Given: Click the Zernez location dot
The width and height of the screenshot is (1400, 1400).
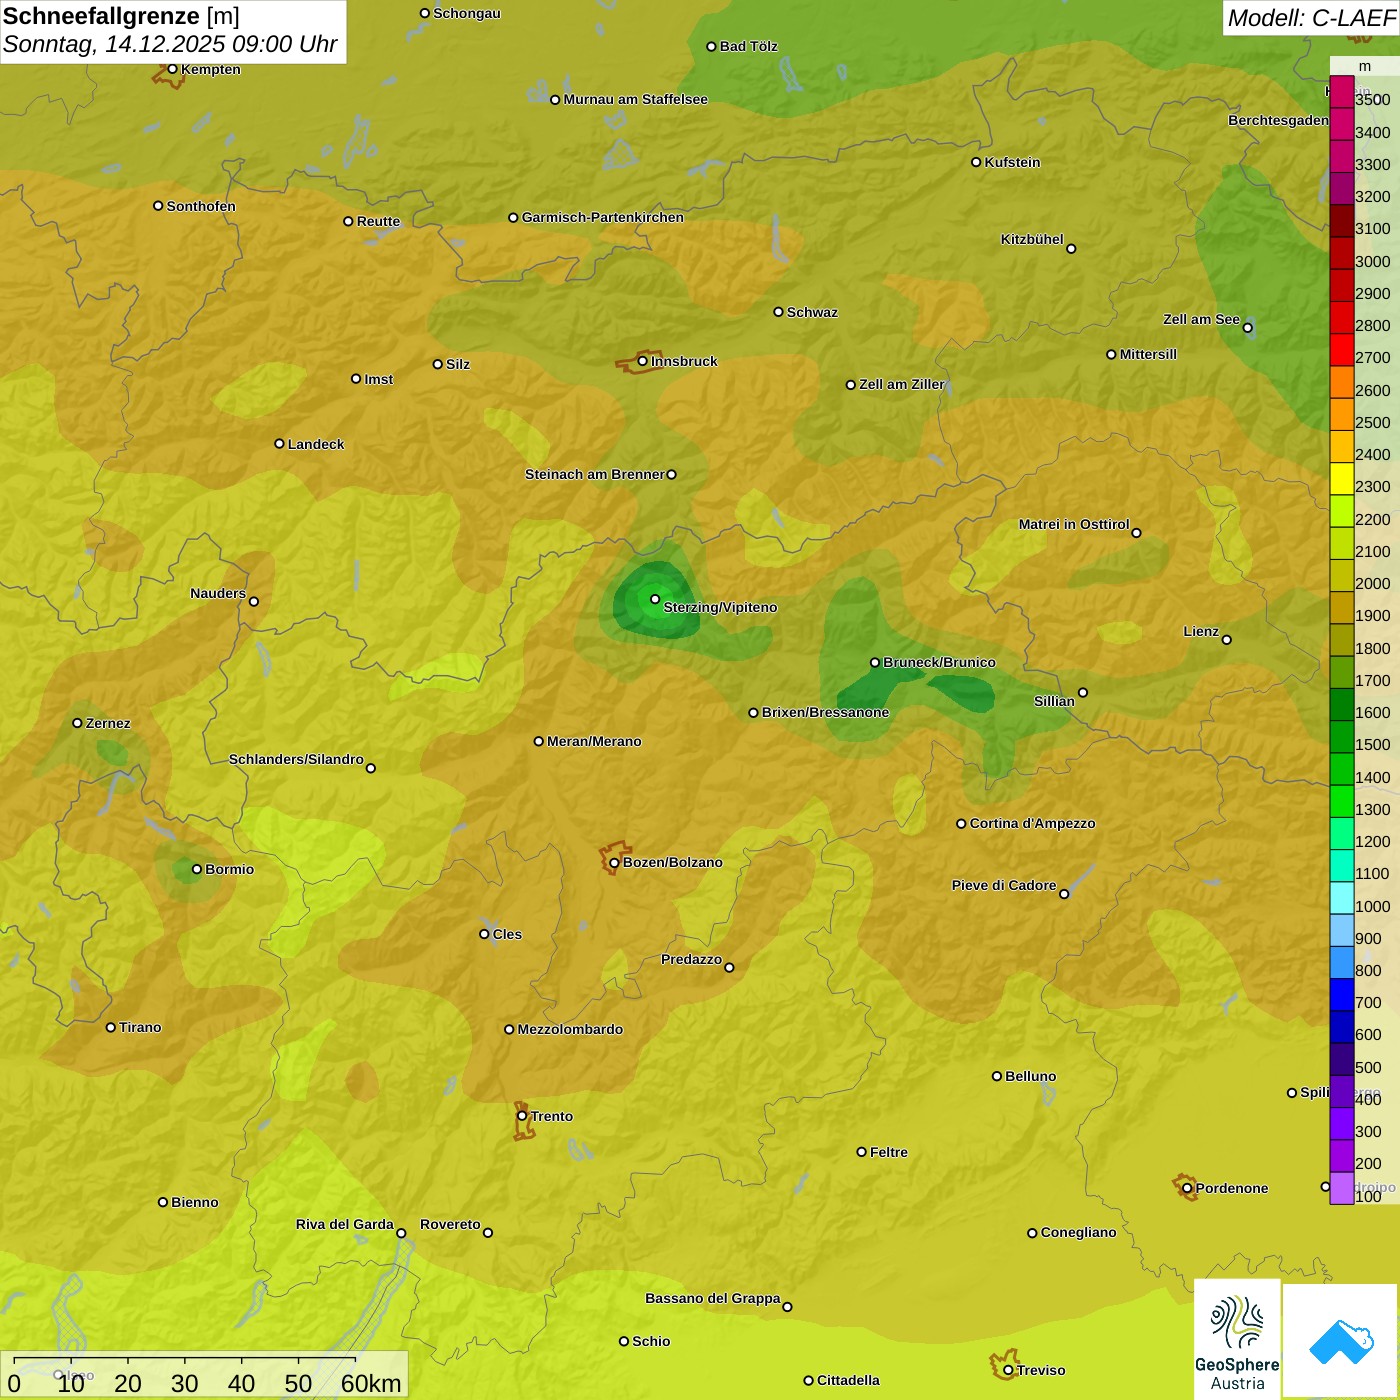Looking at the screenshot, I should tap(78, 723).
